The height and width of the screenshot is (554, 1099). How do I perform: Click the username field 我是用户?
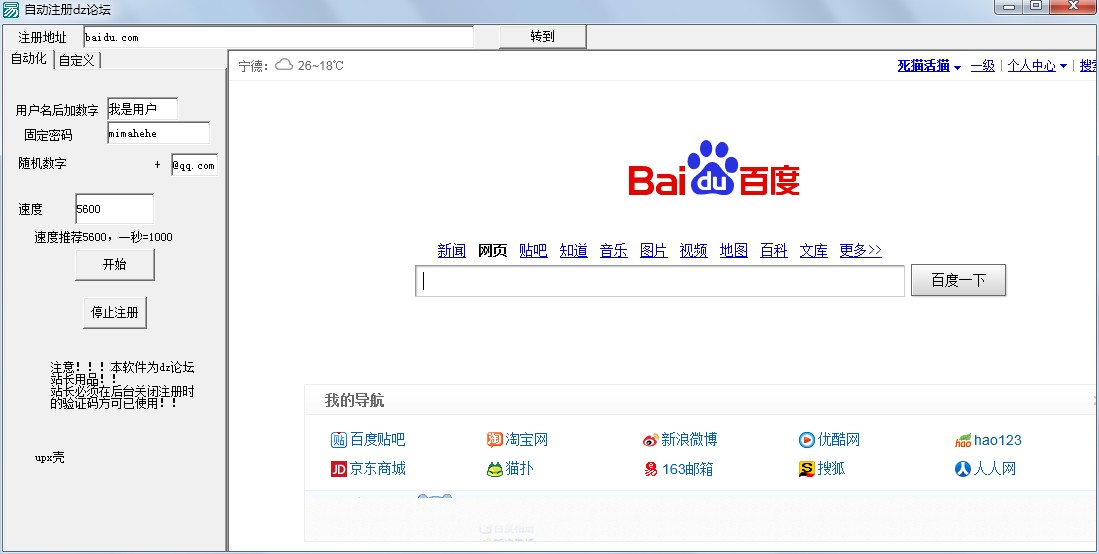142,109
